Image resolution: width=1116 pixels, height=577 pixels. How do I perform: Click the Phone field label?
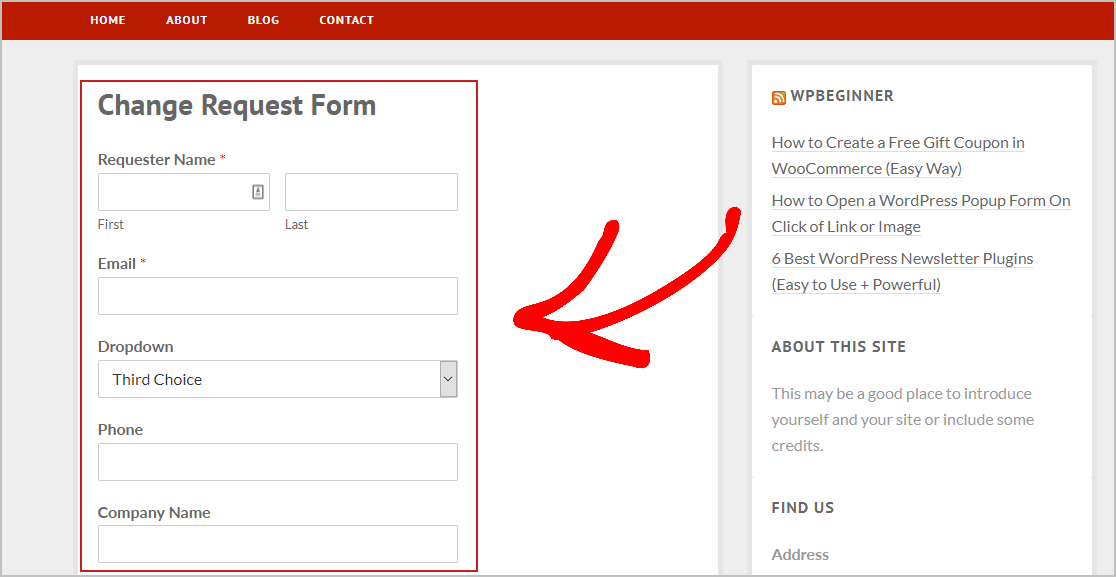(120, 430)
